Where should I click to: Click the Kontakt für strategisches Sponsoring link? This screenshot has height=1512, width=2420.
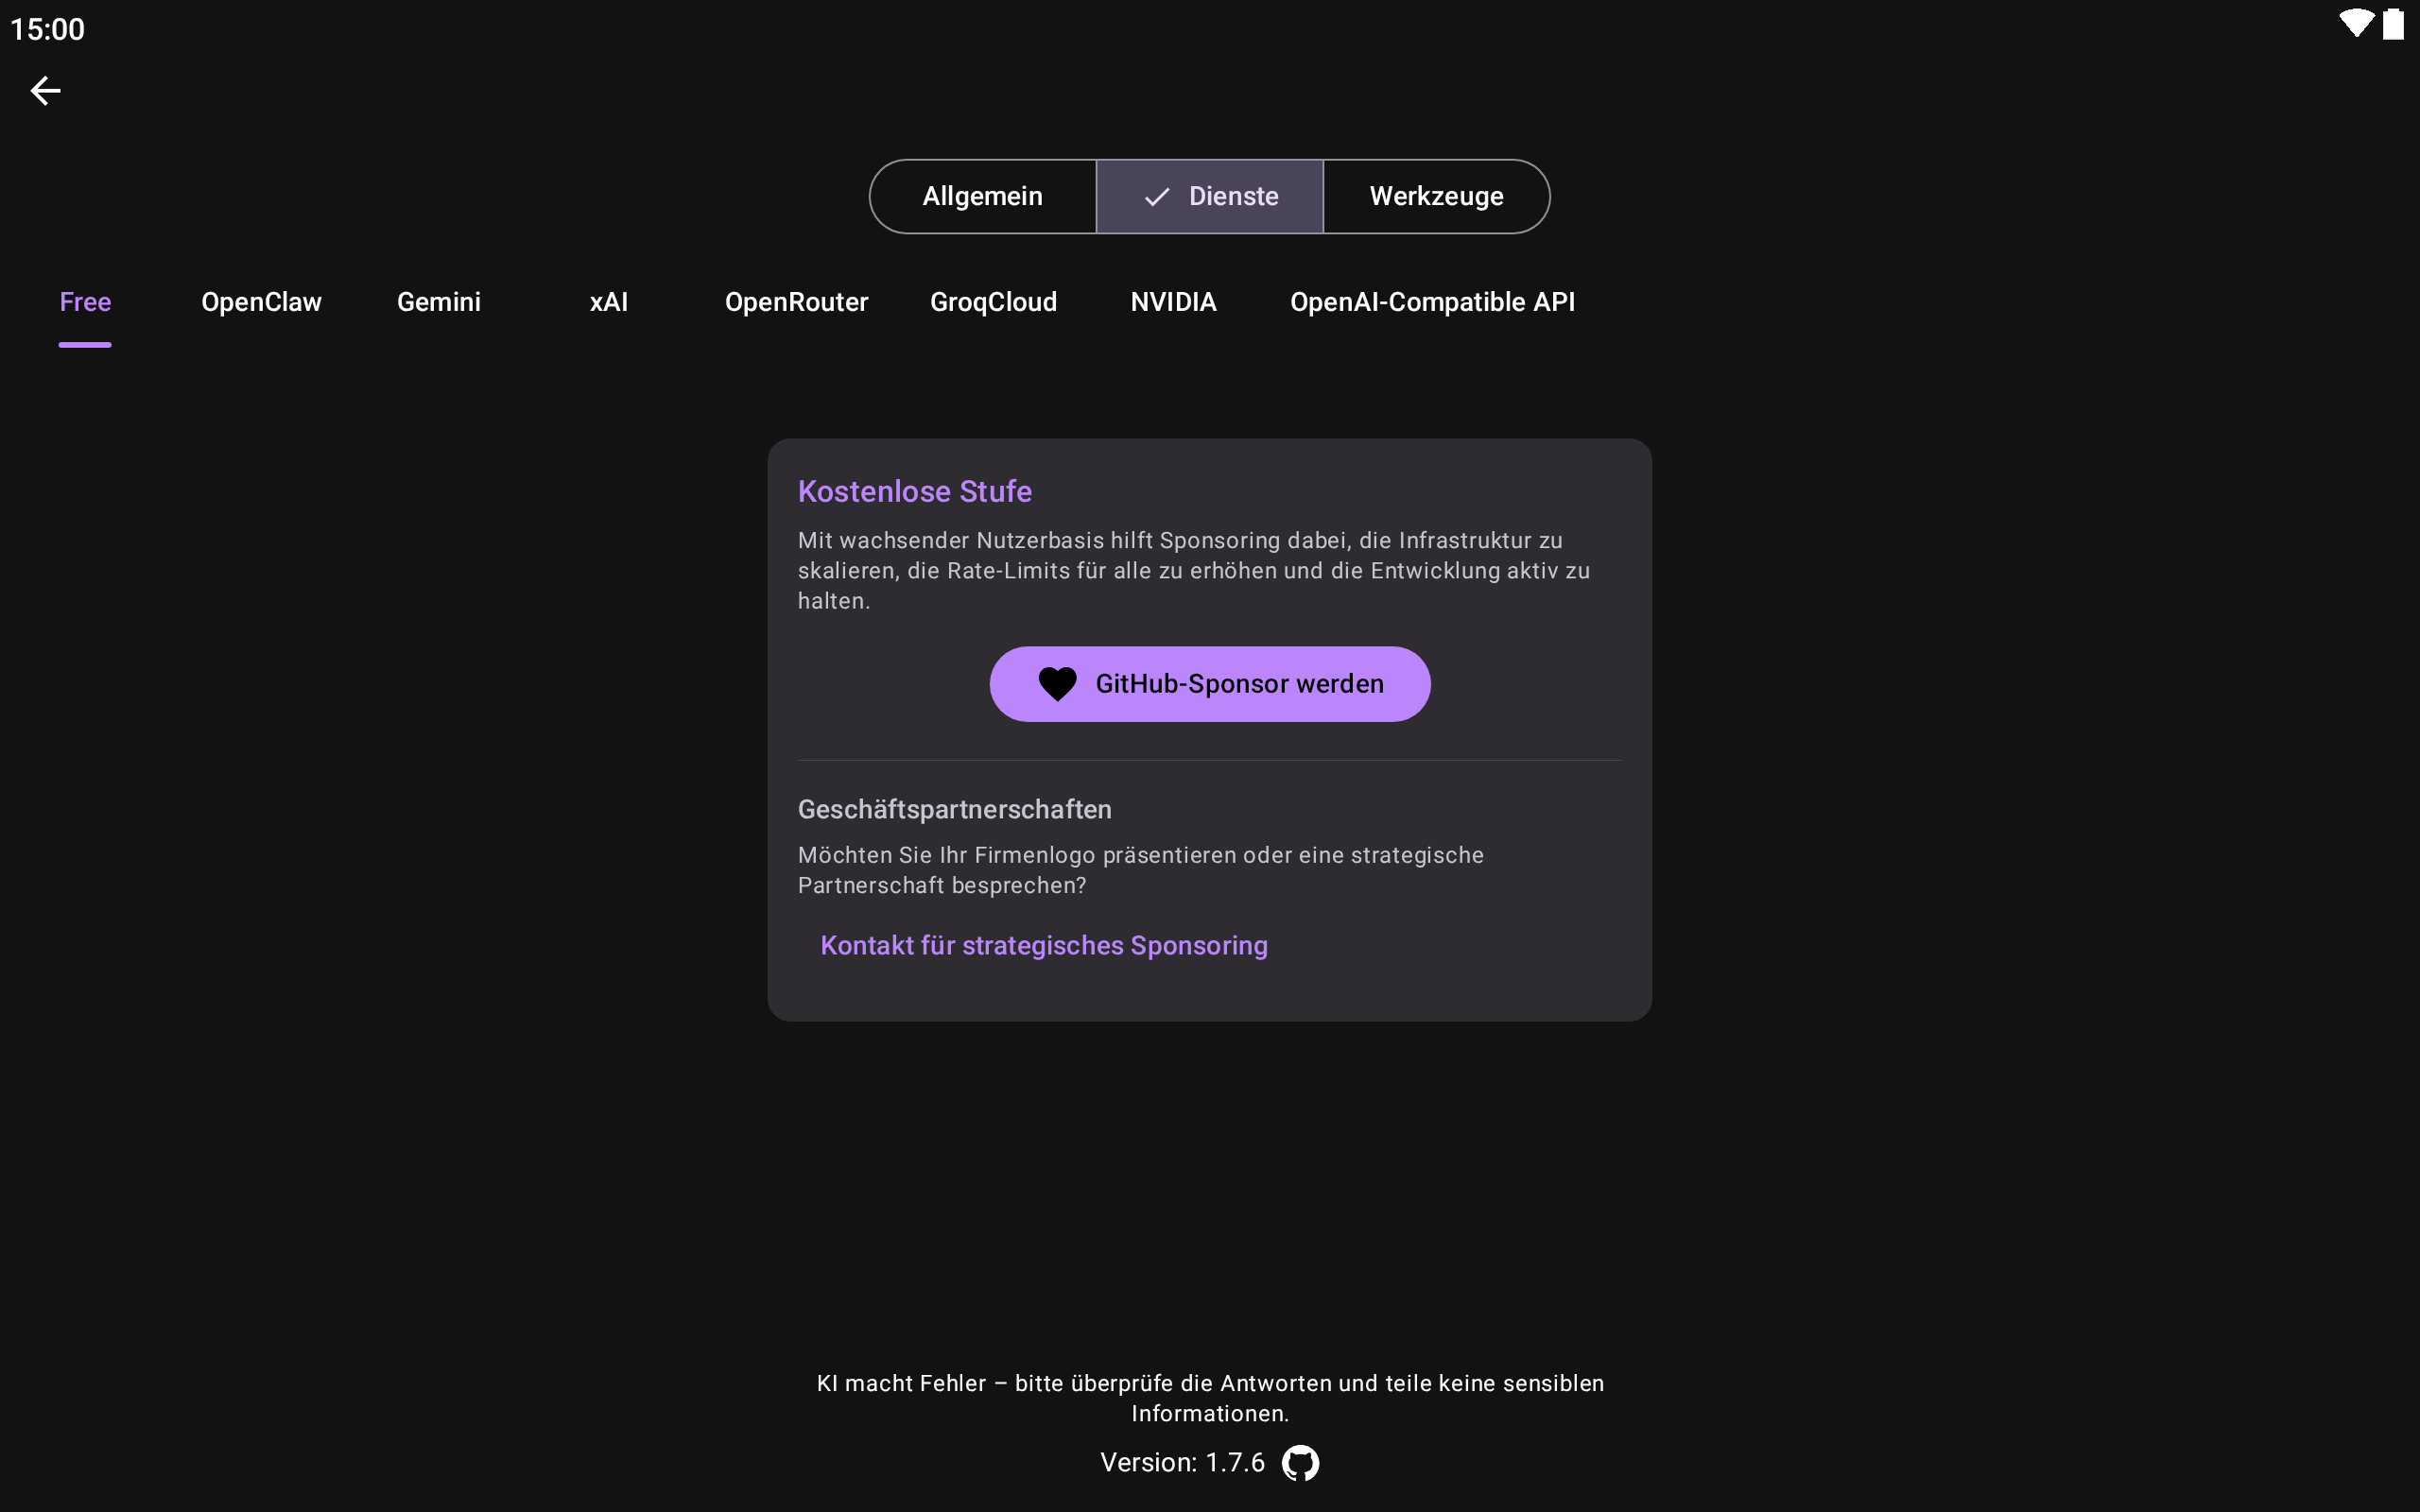pyautogui.click(x=1043, y=946)
